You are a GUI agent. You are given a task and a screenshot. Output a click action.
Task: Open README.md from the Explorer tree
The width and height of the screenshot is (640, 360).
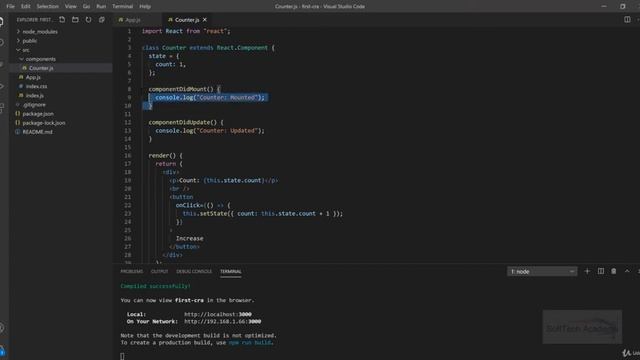(x=38, y=132)
